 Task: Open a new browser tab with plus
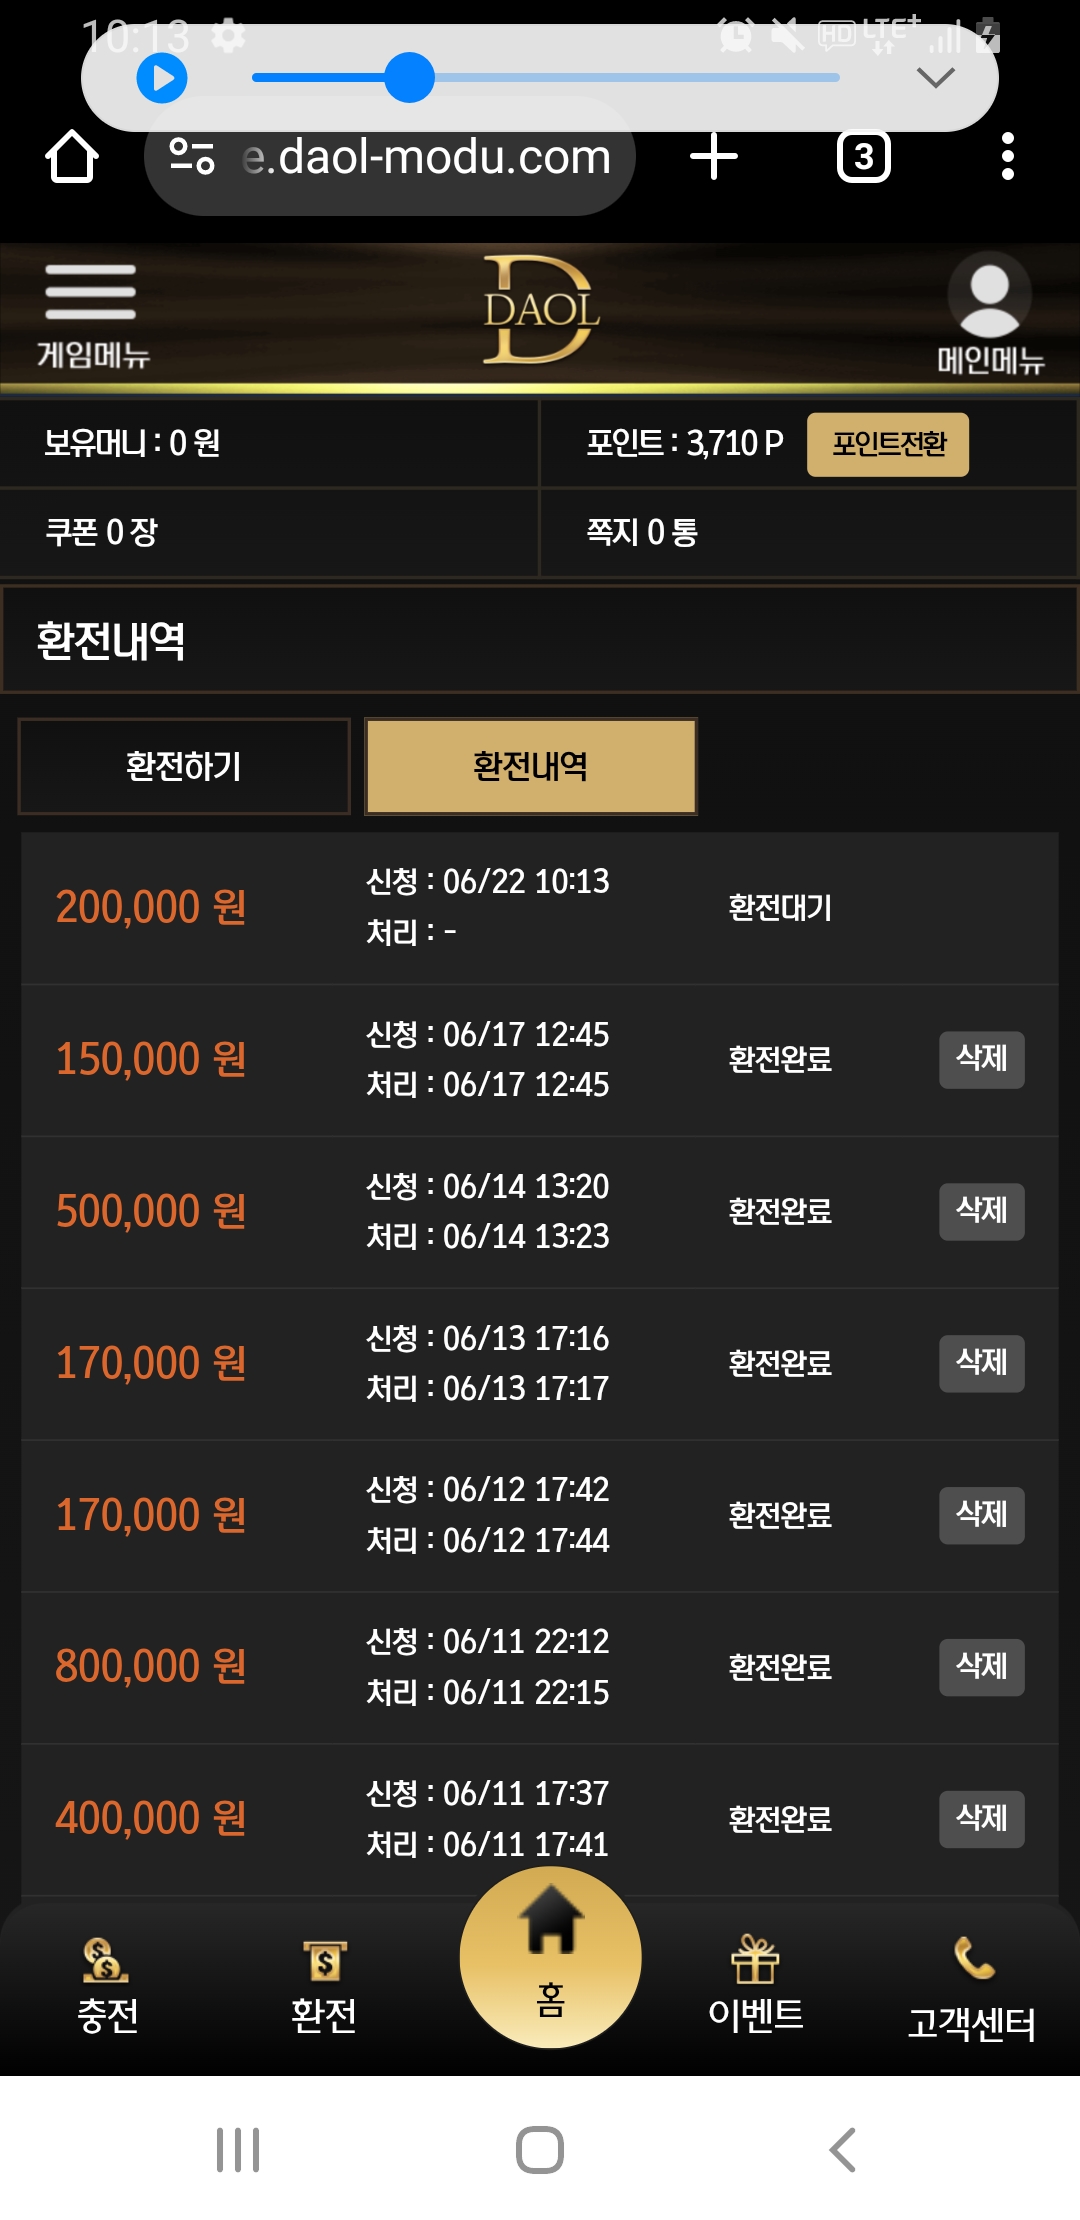click(714, 157)
